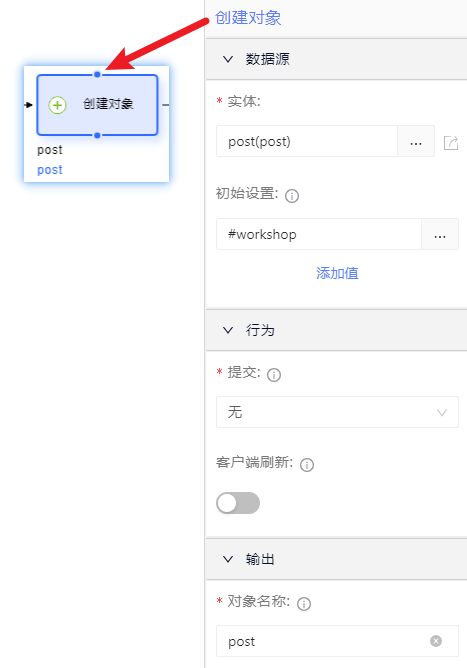The height and width of the screenshot is (668, 467).
Task: Select the 创建对象 node on the canvas
Action: click(97, 105)
